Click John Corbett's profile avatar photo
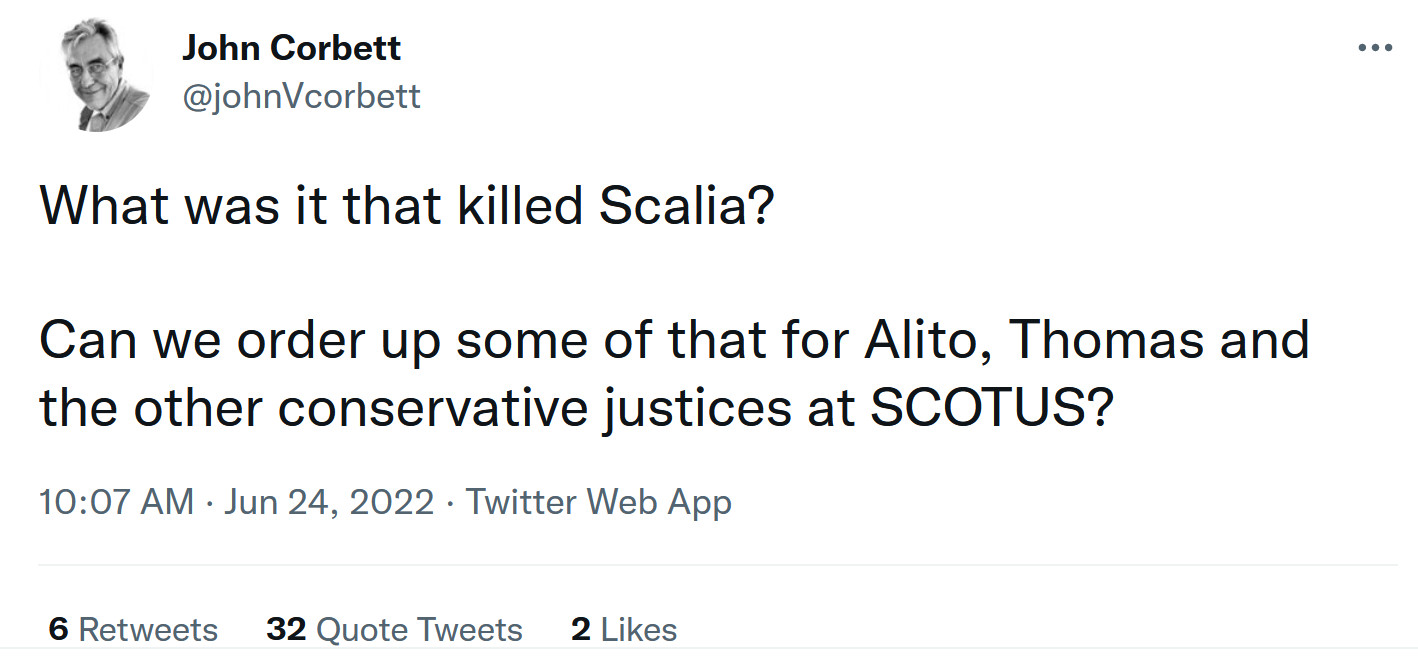This screenshot has width=1418, height=658. 95,75
